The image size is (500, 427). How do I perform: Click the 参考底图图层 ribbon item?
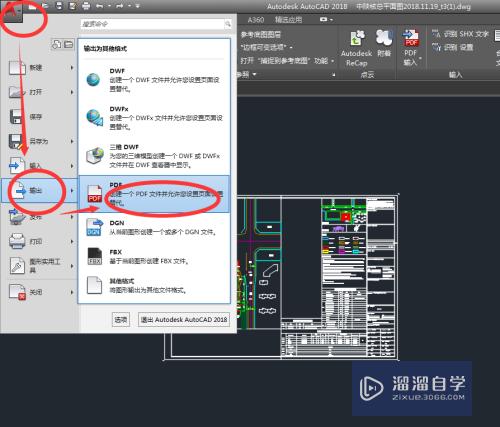click(261, 34)
